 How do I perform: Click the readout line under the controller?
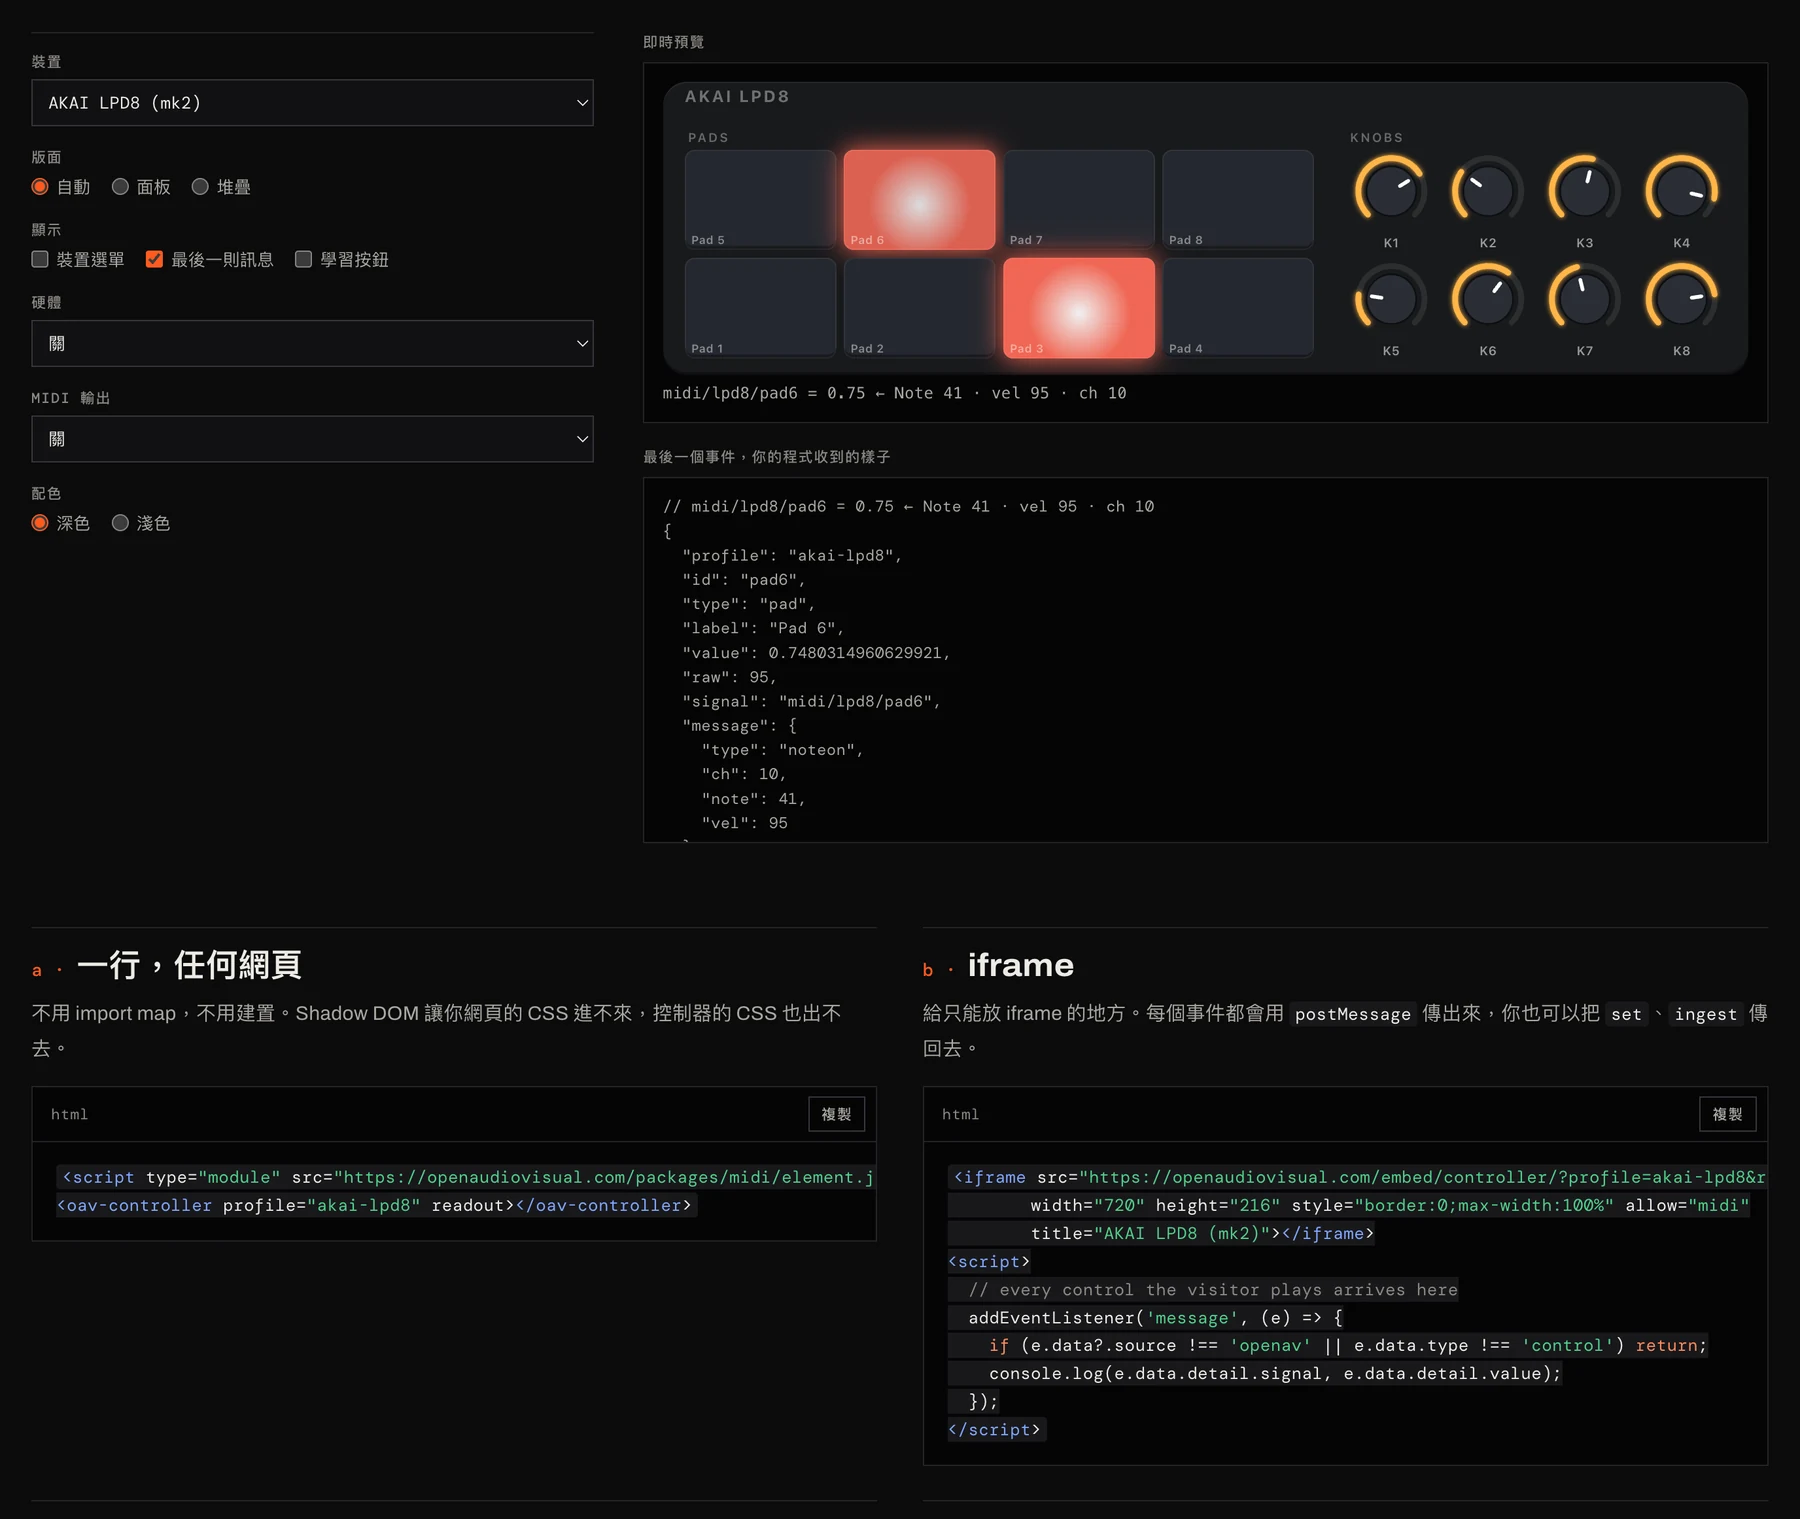point(894,393)
